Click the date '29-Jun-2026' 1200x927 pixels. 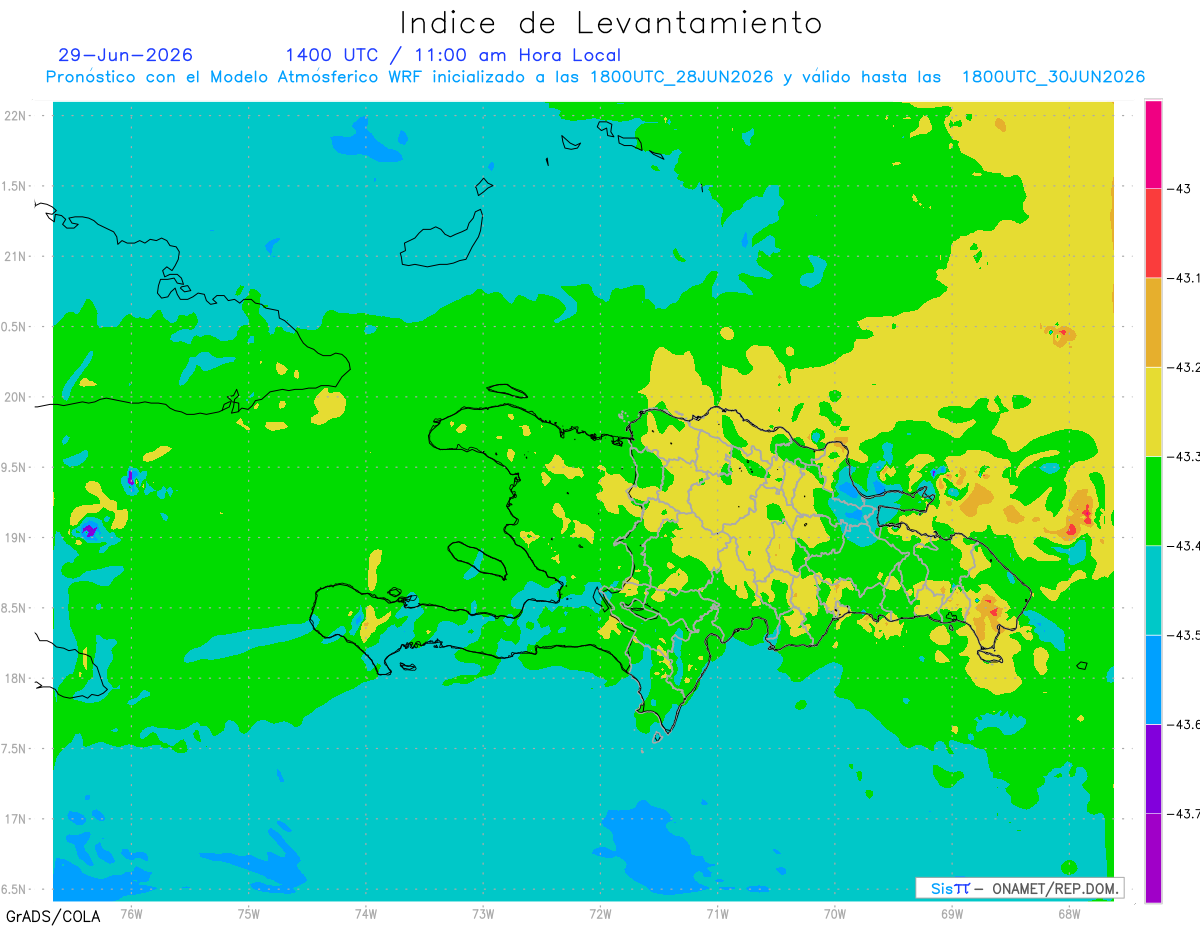126,55
